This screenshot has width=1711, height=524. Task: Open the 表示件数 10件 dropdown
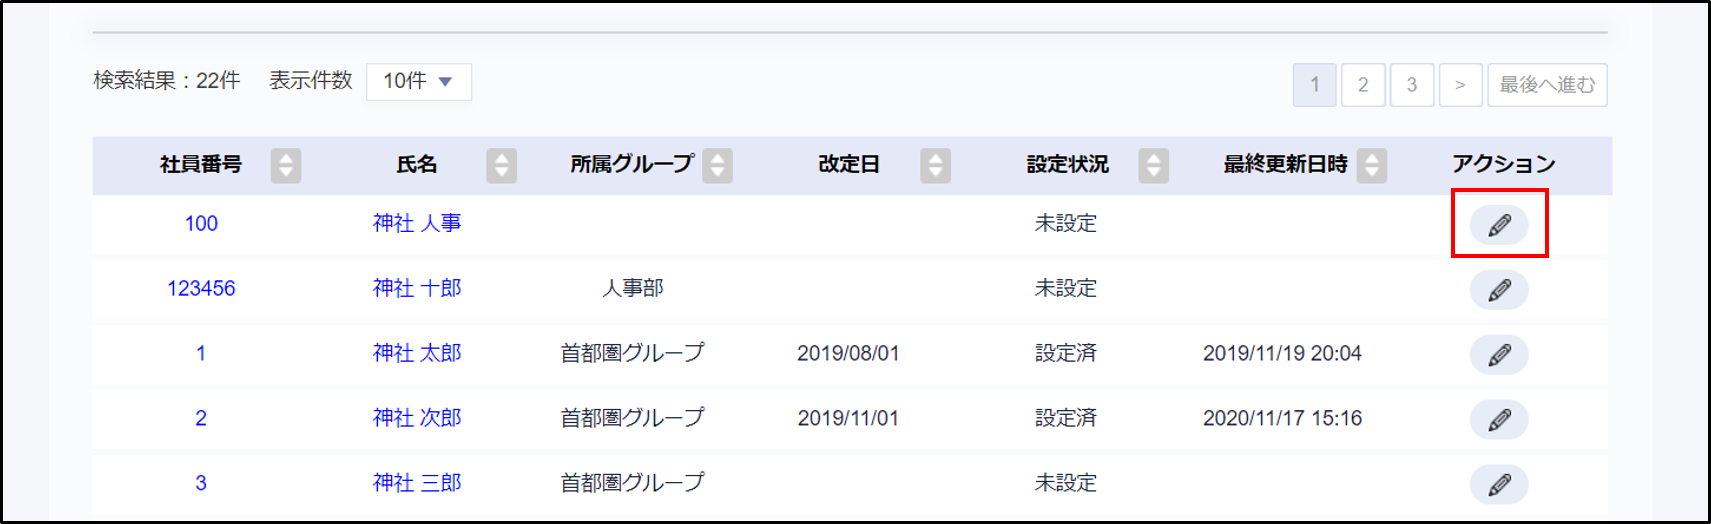tap(419, 82)
